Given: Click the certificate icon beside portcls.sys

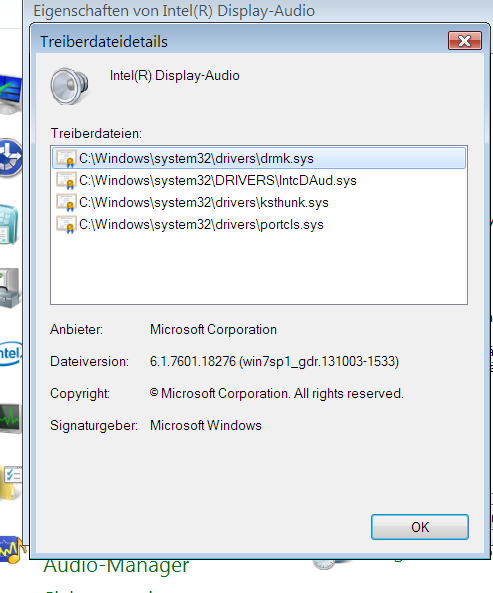Looking at the screenshot, I should [x=66, y=224].
